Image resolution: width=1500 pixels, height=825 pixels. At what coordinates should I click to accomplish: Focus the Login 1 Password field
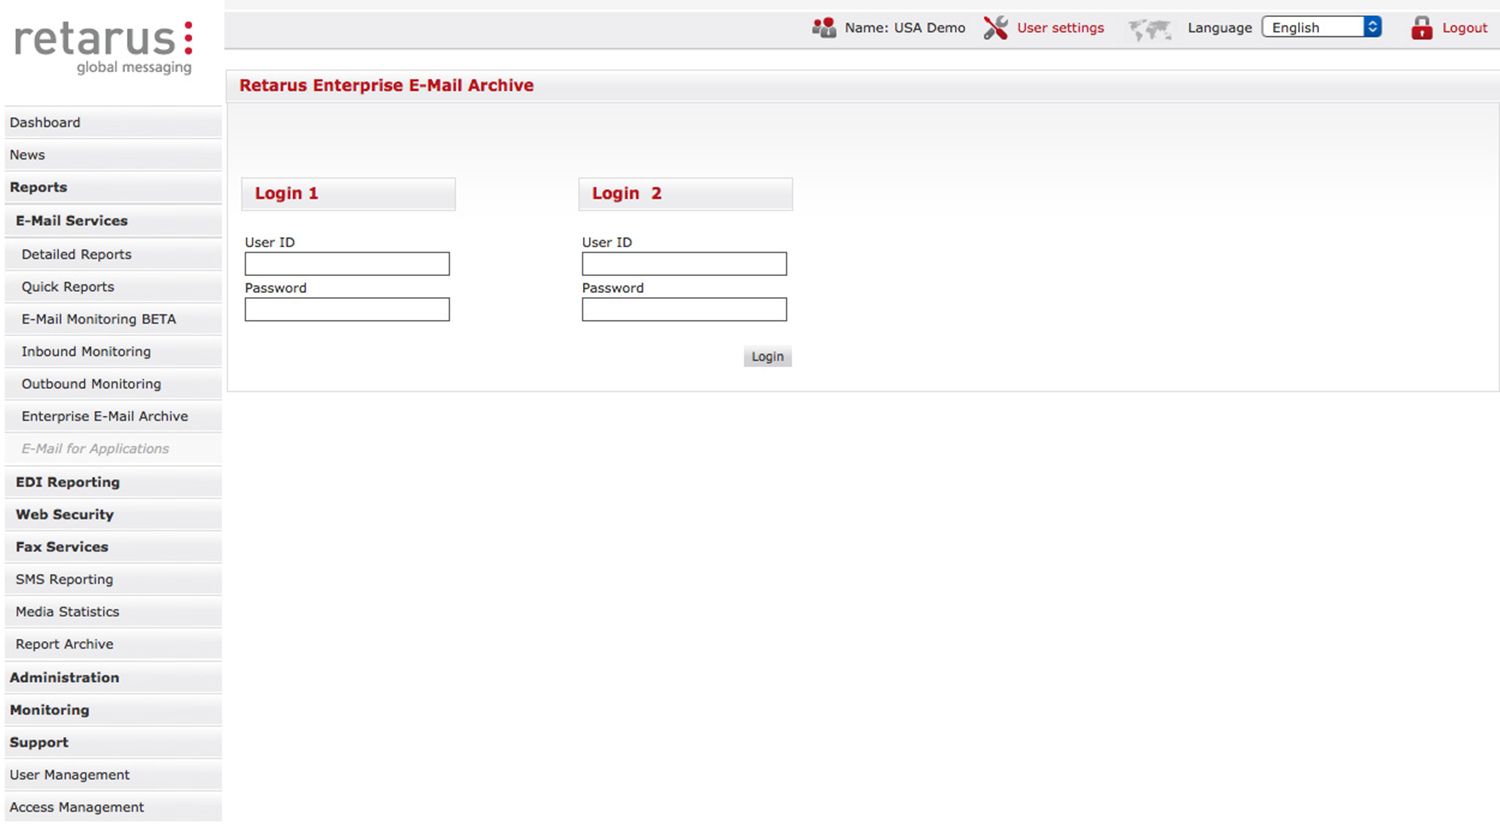347,309
